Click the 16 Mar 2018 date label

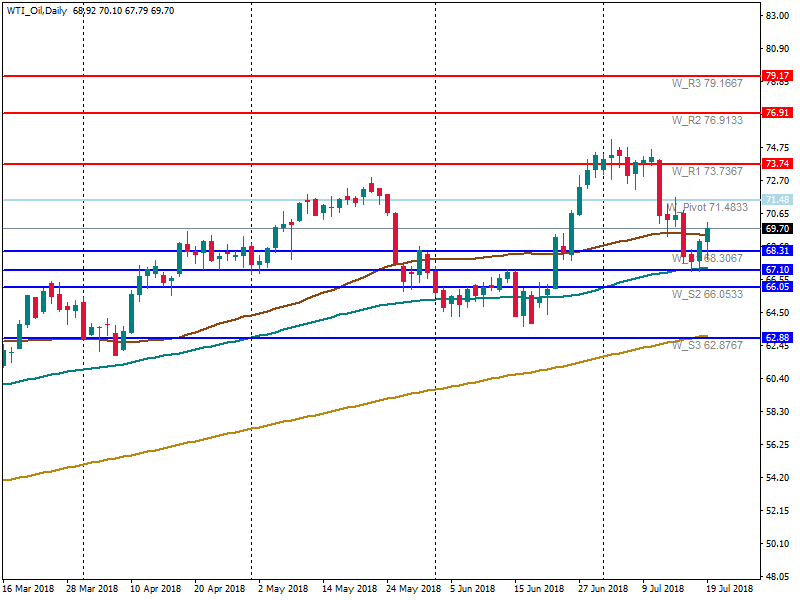pos(27,589)
